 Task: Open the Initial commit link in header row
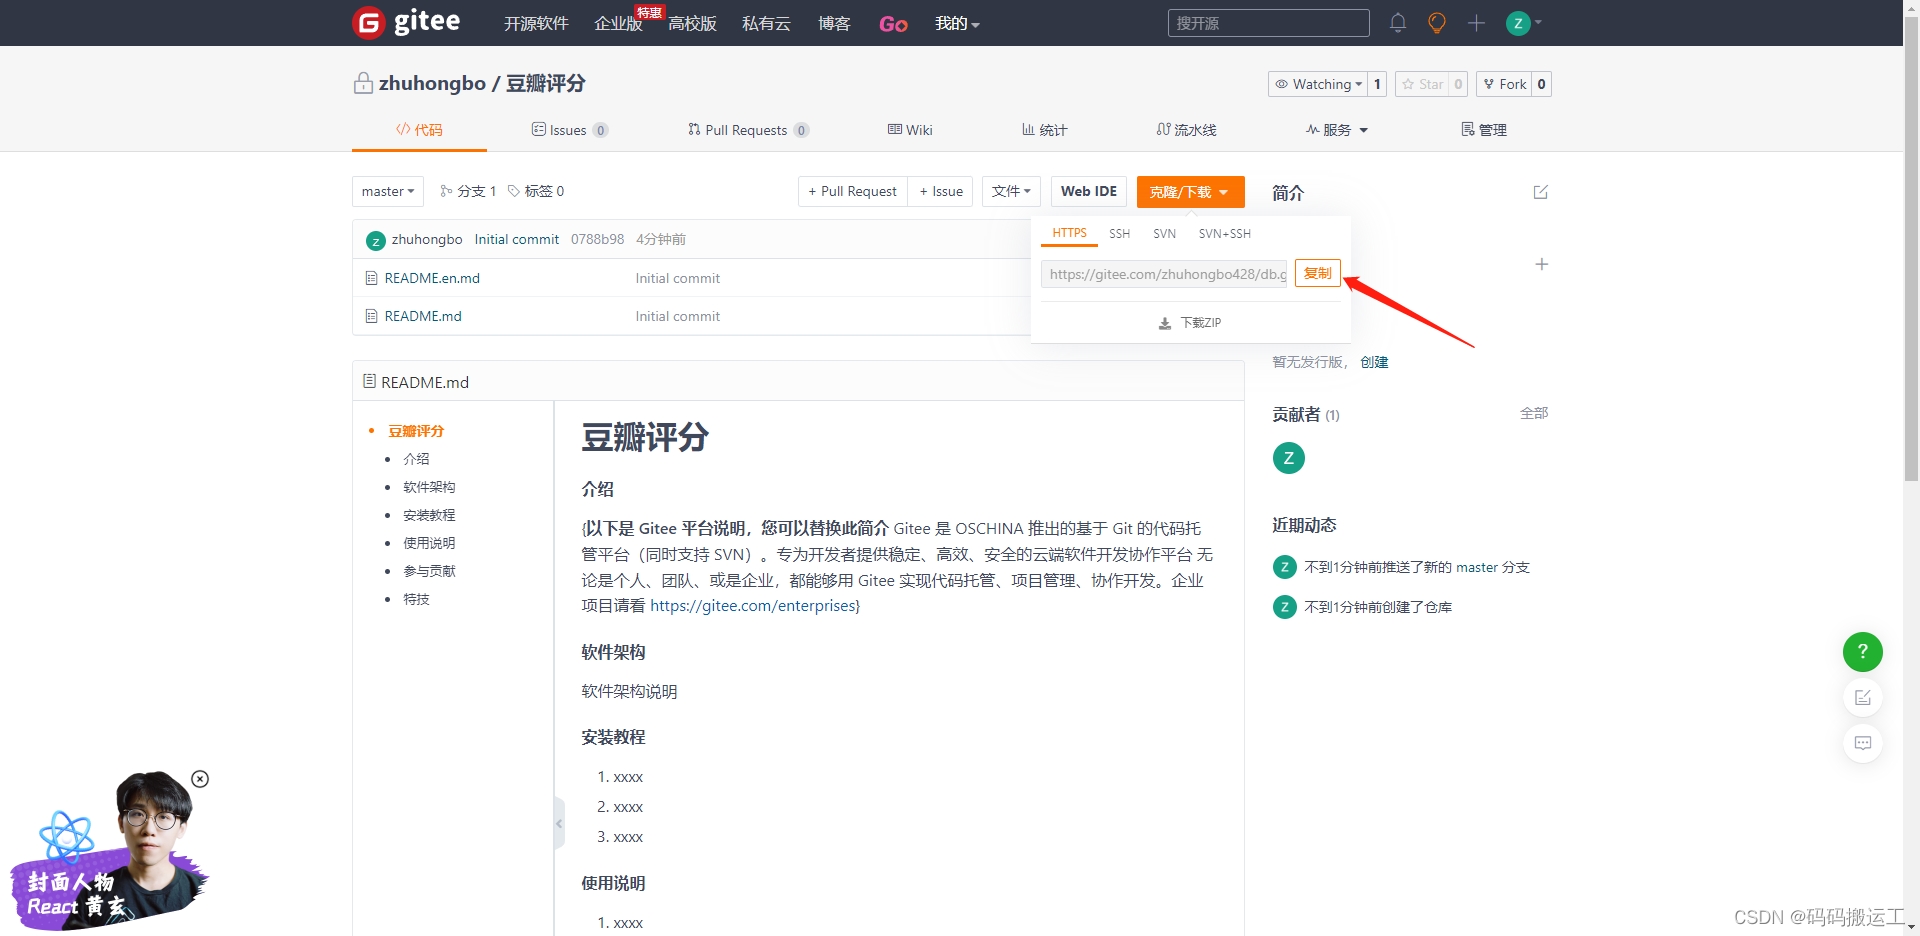pyautogui.click(x=516, y=239)
